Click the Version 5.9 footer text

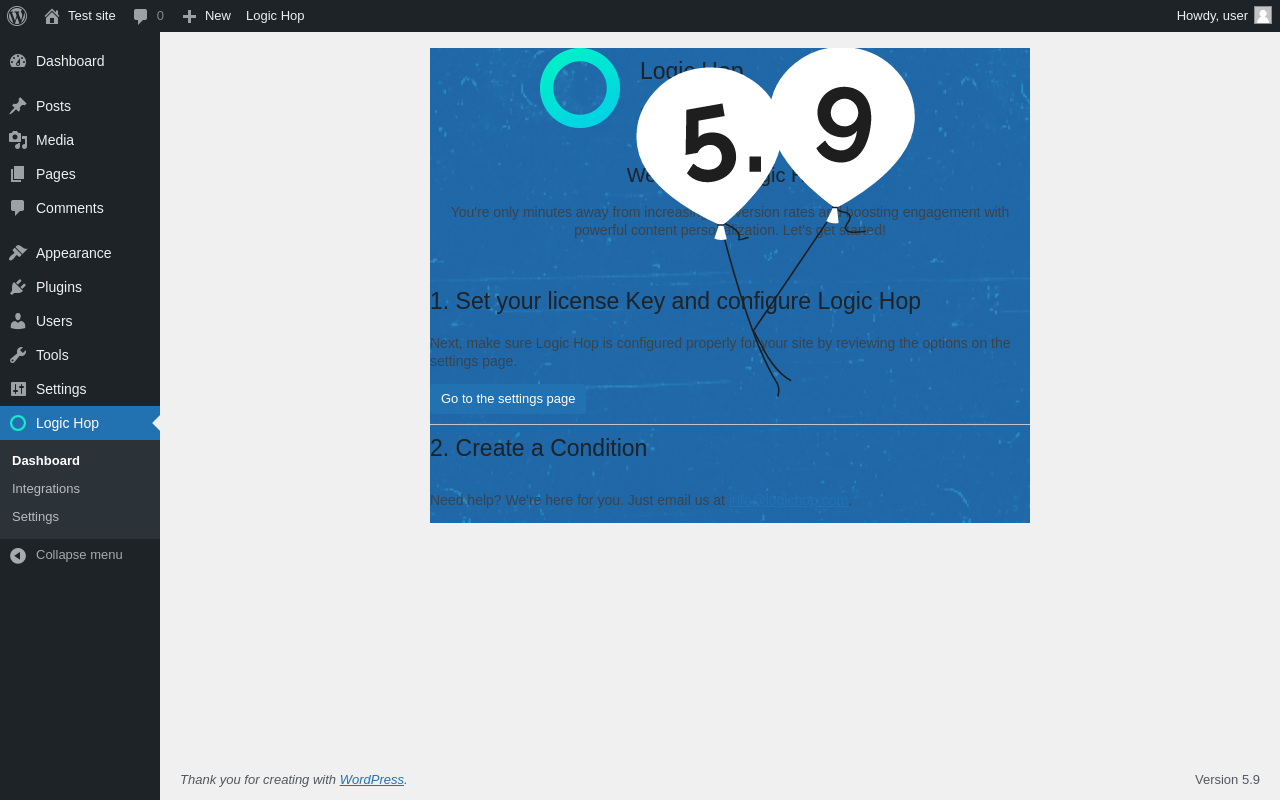pos(1227,779)
